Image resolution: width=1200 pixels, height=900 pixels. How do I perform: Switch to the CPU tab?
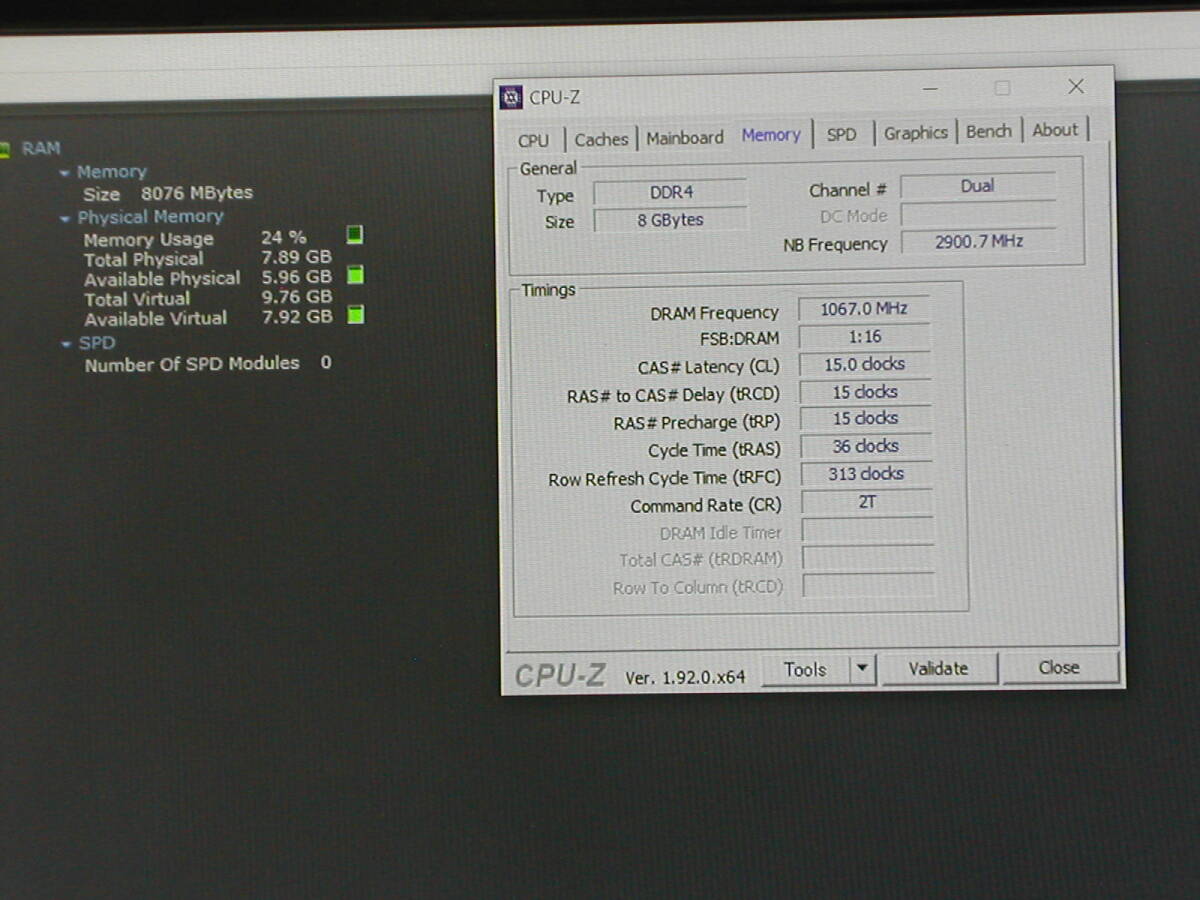click(x=533, y=140)
